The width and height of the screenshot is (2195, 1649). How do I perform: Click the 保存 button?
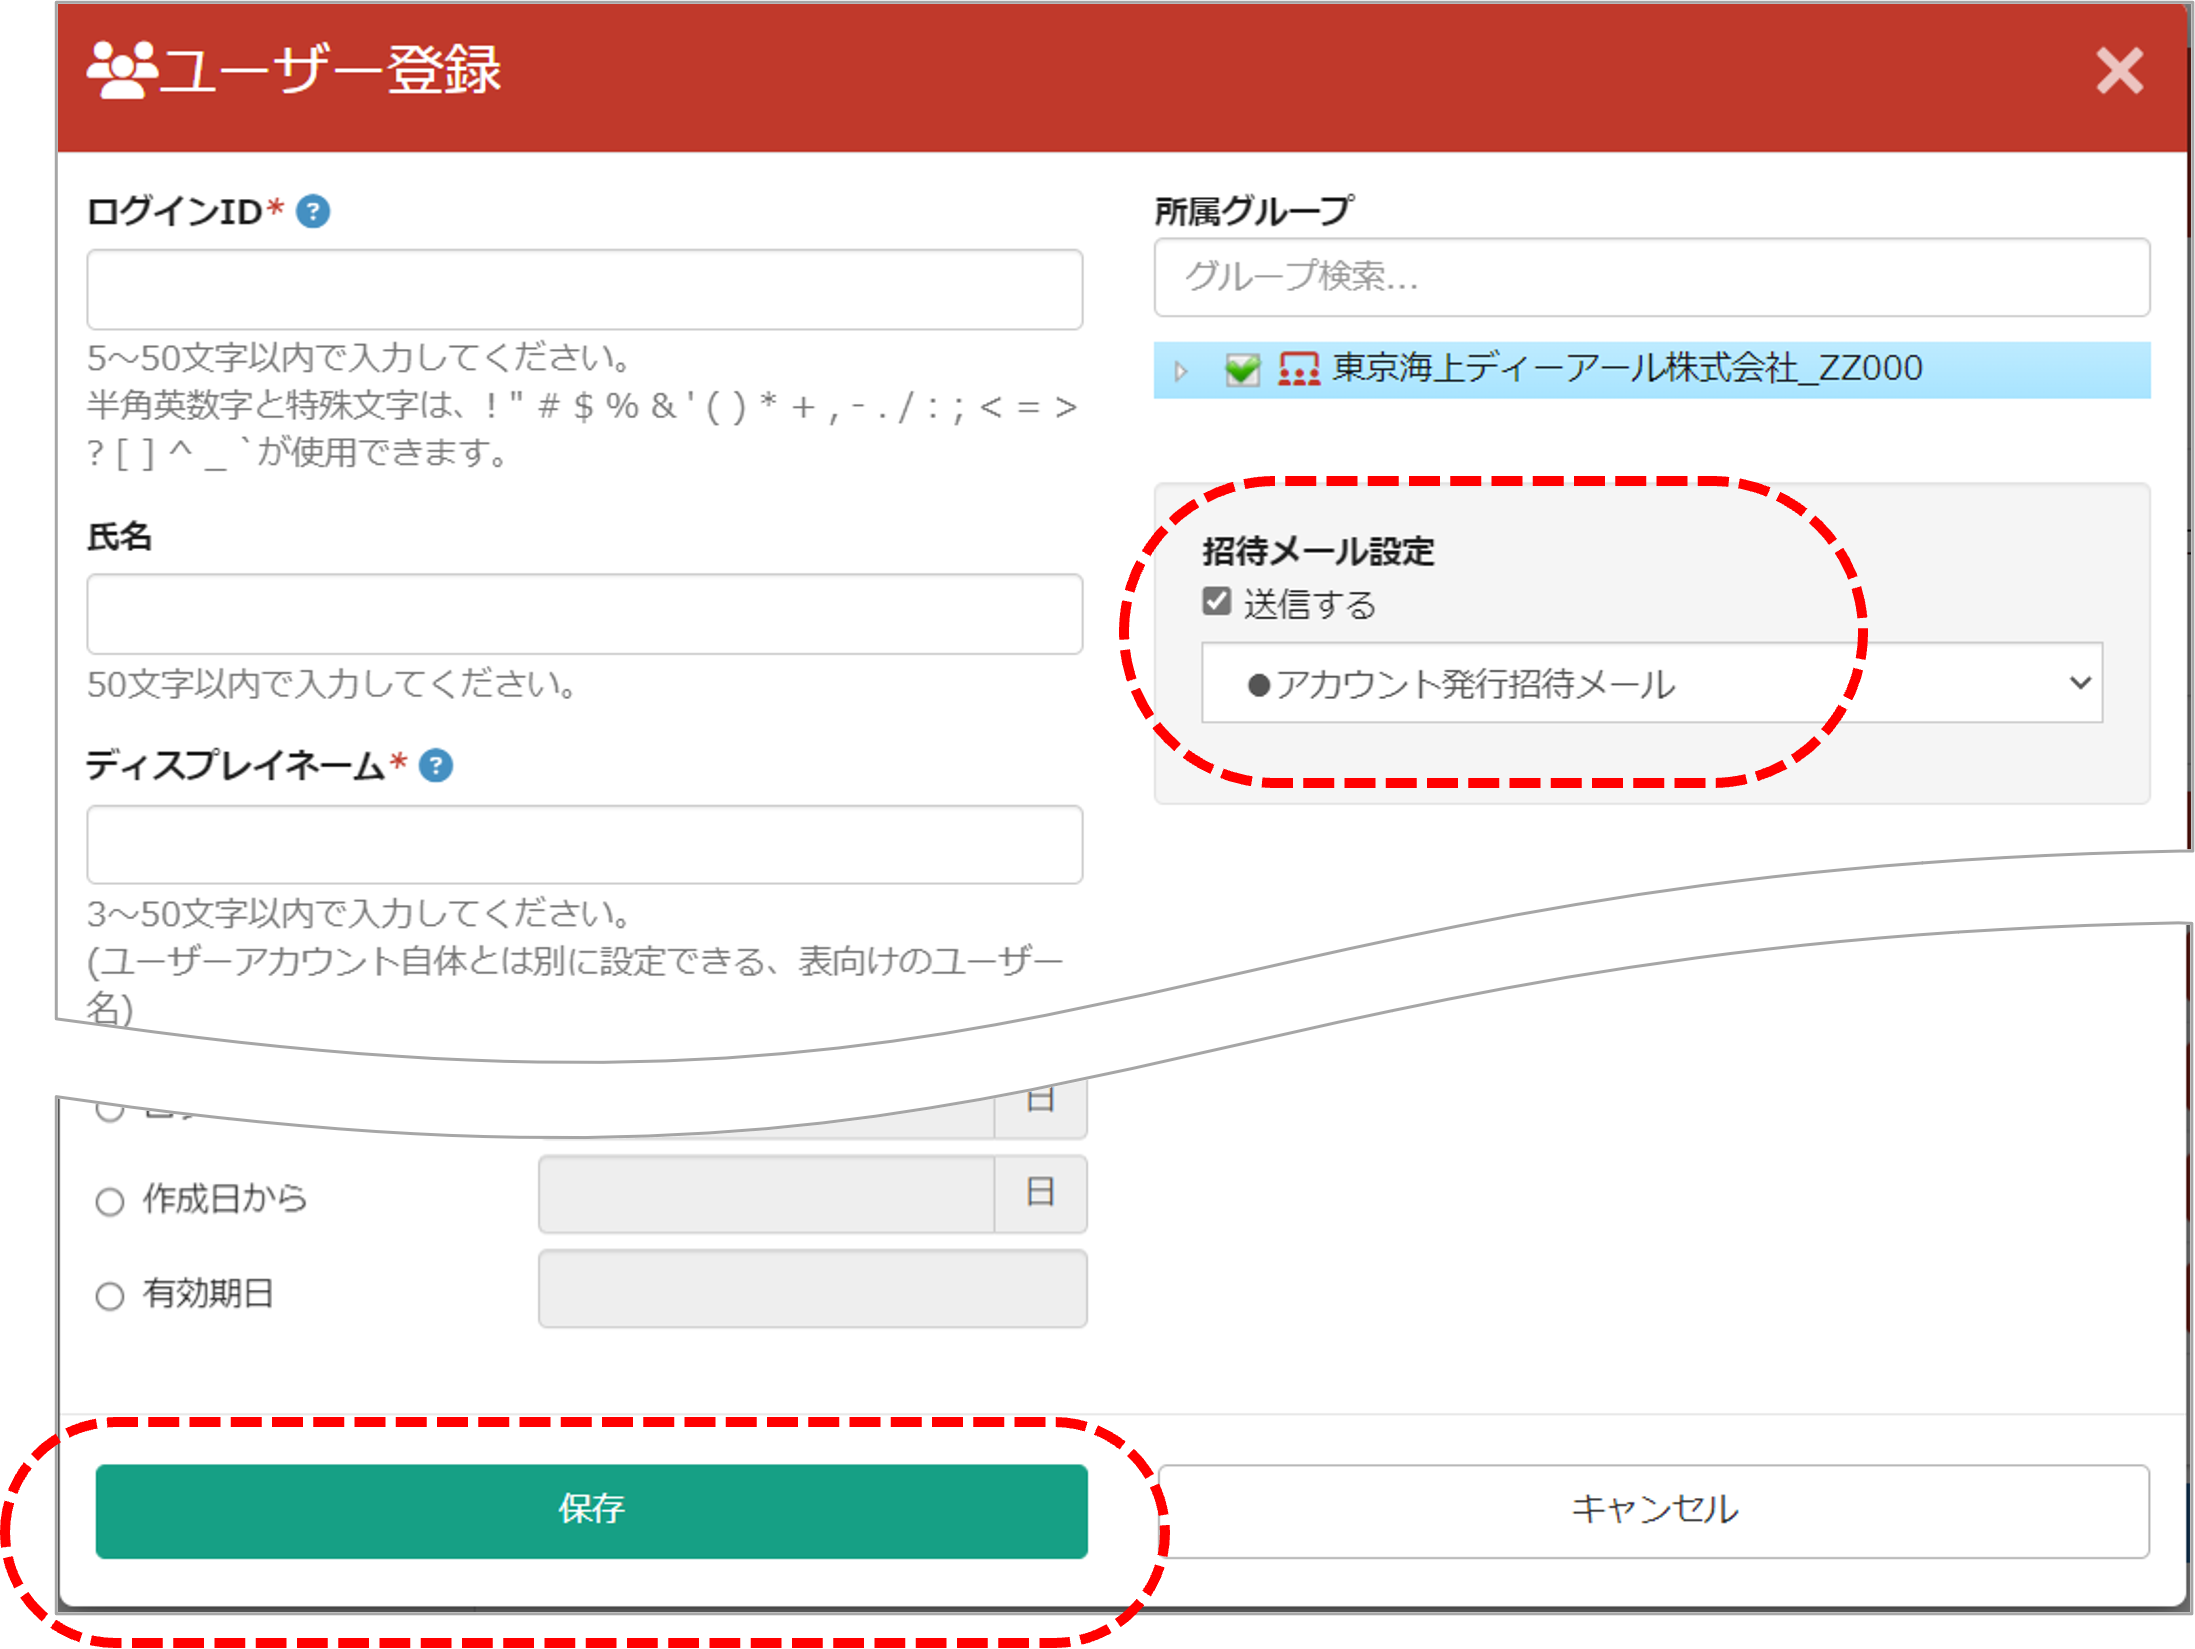coord(592,1510)
